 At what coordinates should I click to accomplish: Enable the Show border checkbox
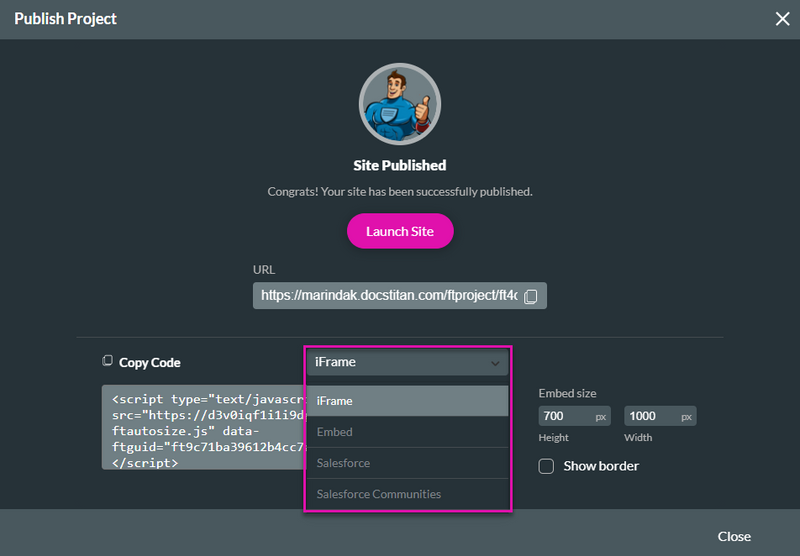pos(546,466)
